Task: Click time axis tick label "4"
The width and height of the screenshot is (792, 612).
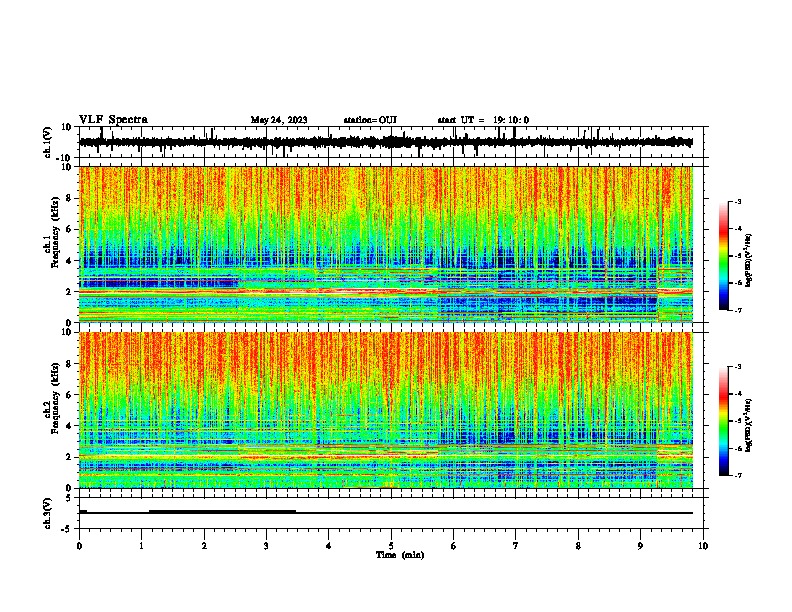Action: click(329, 546)
